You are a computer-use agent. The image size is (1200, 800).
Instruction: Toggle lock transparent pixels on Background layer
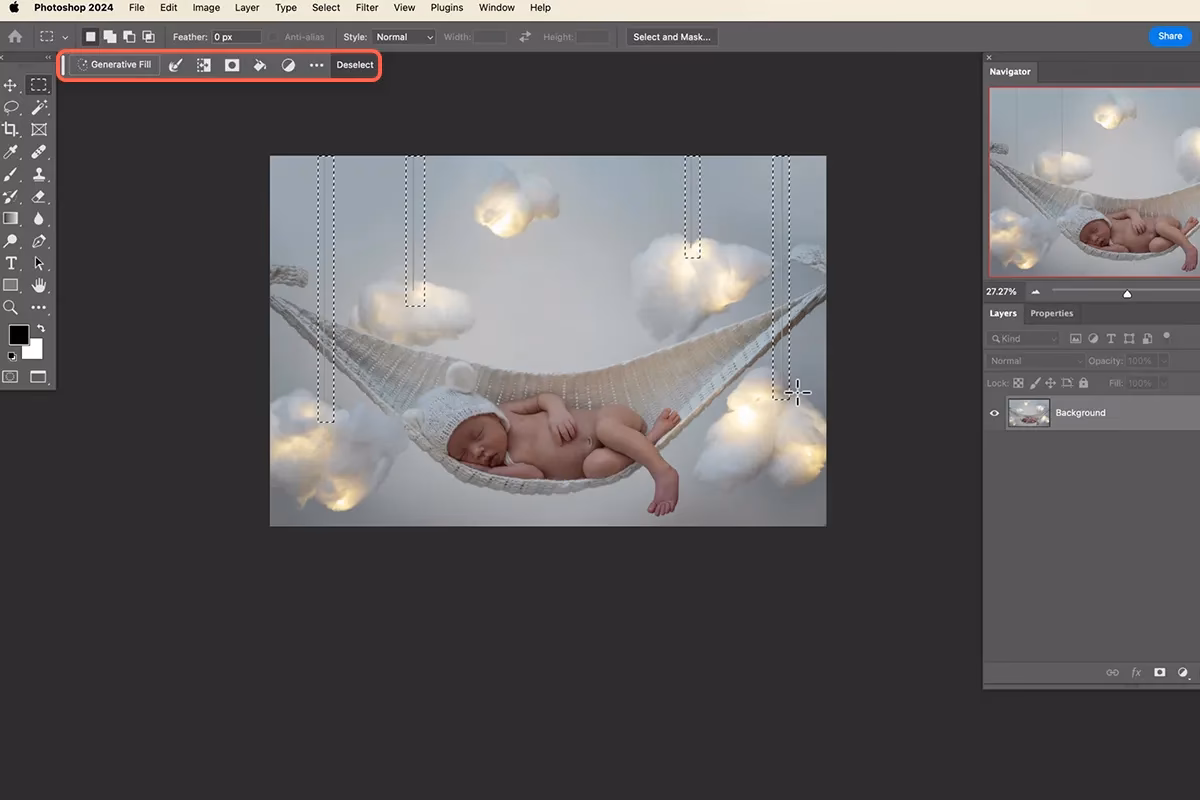tap(1018, 383)
